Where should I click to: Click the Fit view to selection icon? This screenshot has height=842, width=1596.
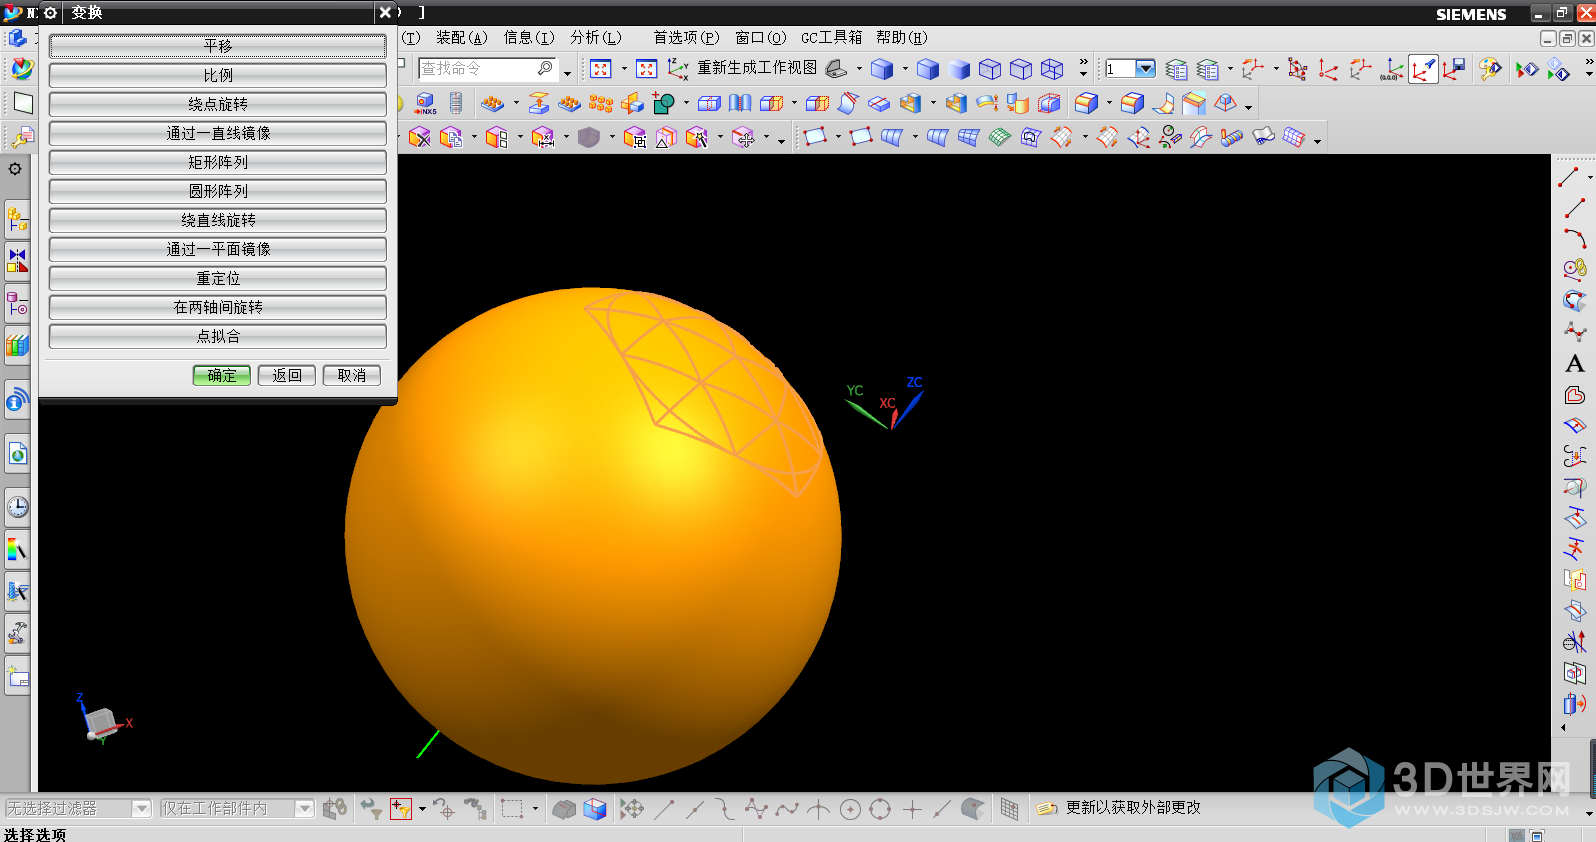(x=647, y=69)
